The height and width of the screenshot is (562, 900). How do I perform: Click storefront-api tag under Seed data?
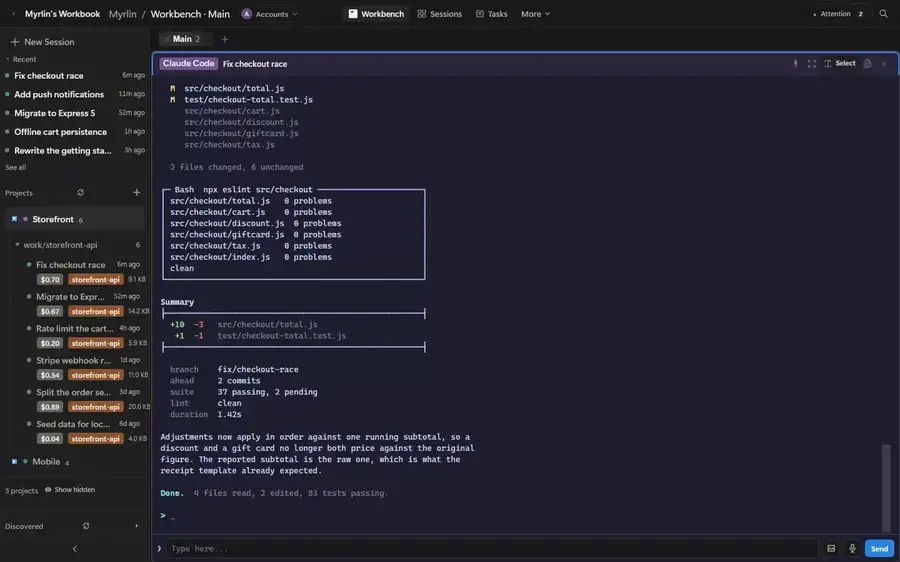pos(95,439)
